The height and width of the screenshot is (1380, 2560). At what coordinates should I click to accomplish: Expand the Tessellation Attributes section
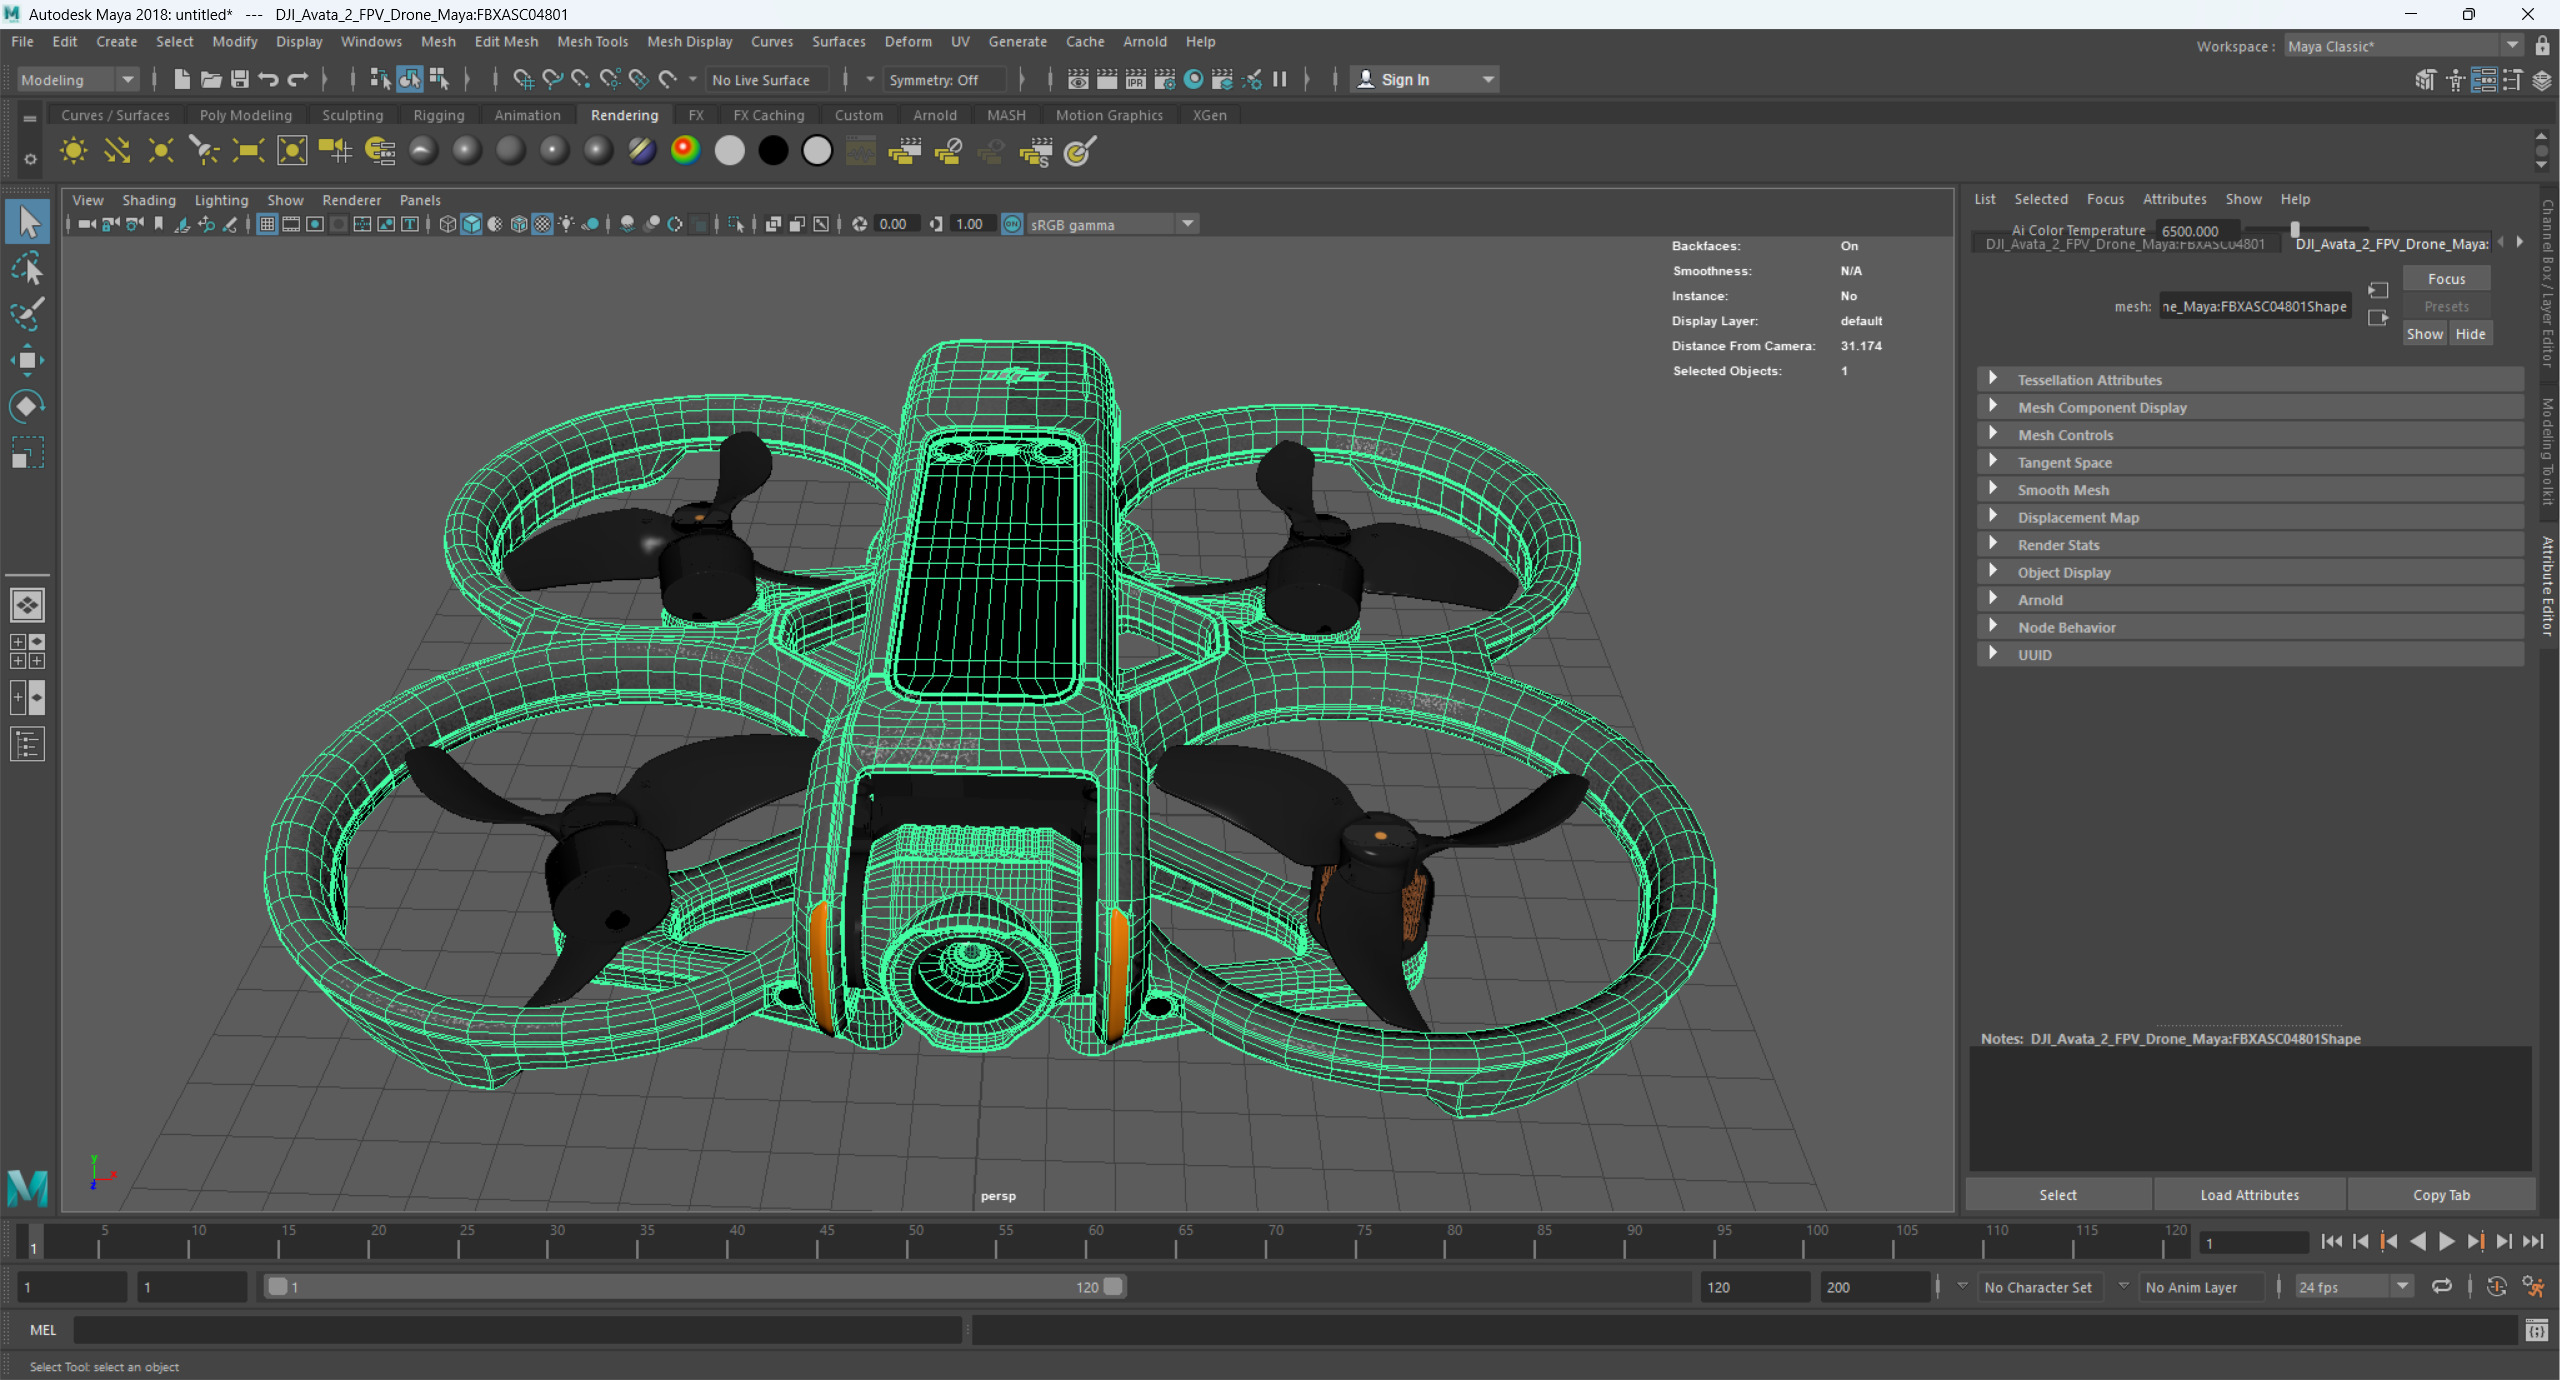pos(2249,380)
